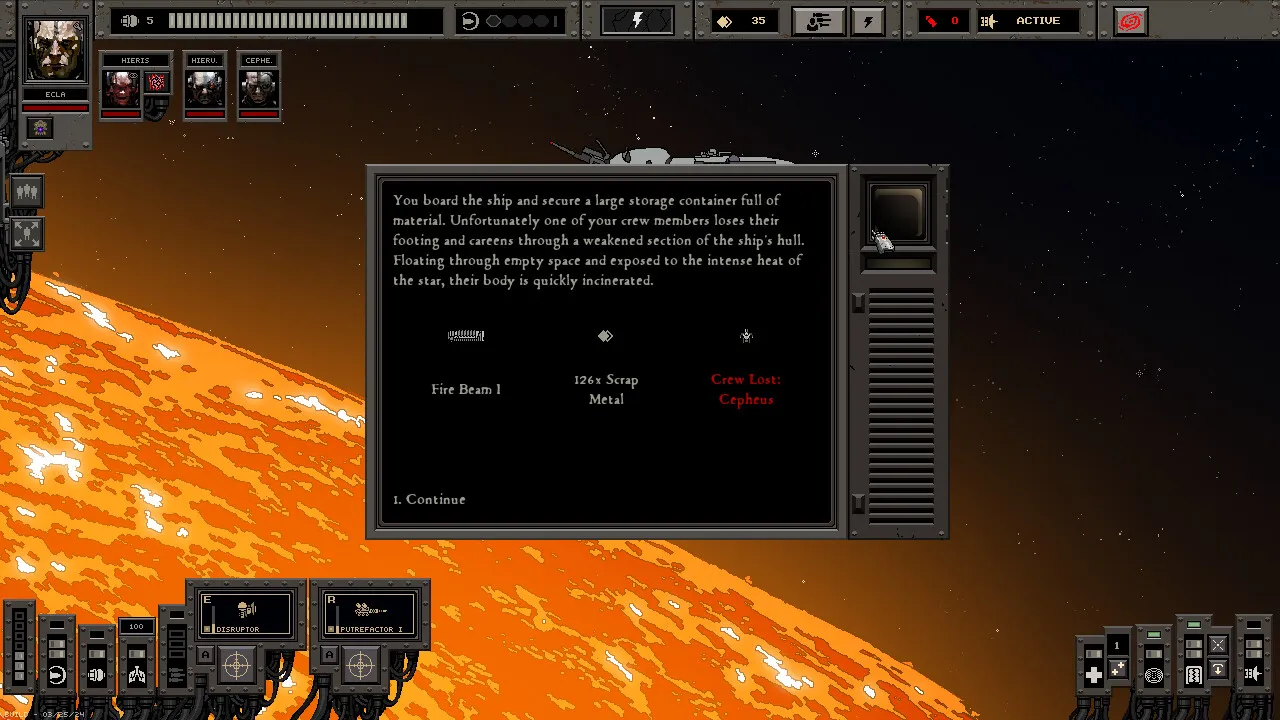Toggle autofire on the Putrefactor with the A button

point(330,654)
